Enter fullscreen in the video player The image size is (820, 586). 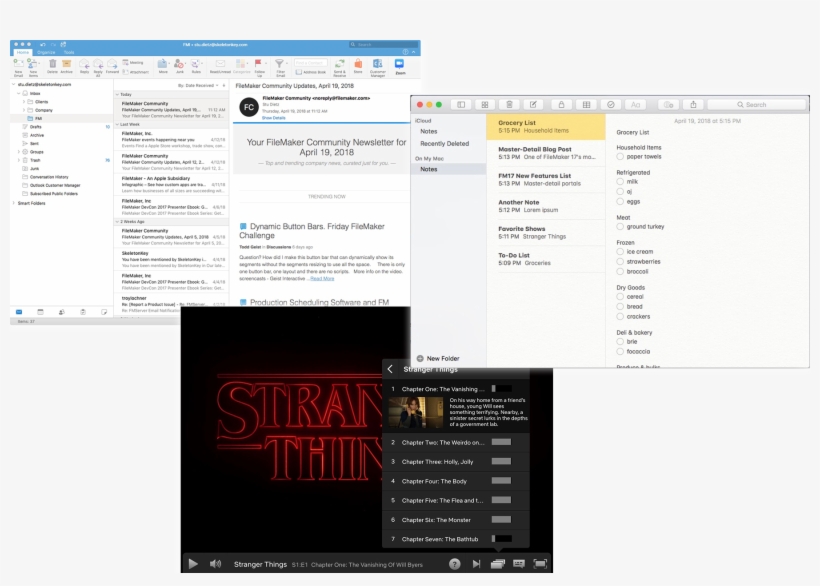[541, 564]
